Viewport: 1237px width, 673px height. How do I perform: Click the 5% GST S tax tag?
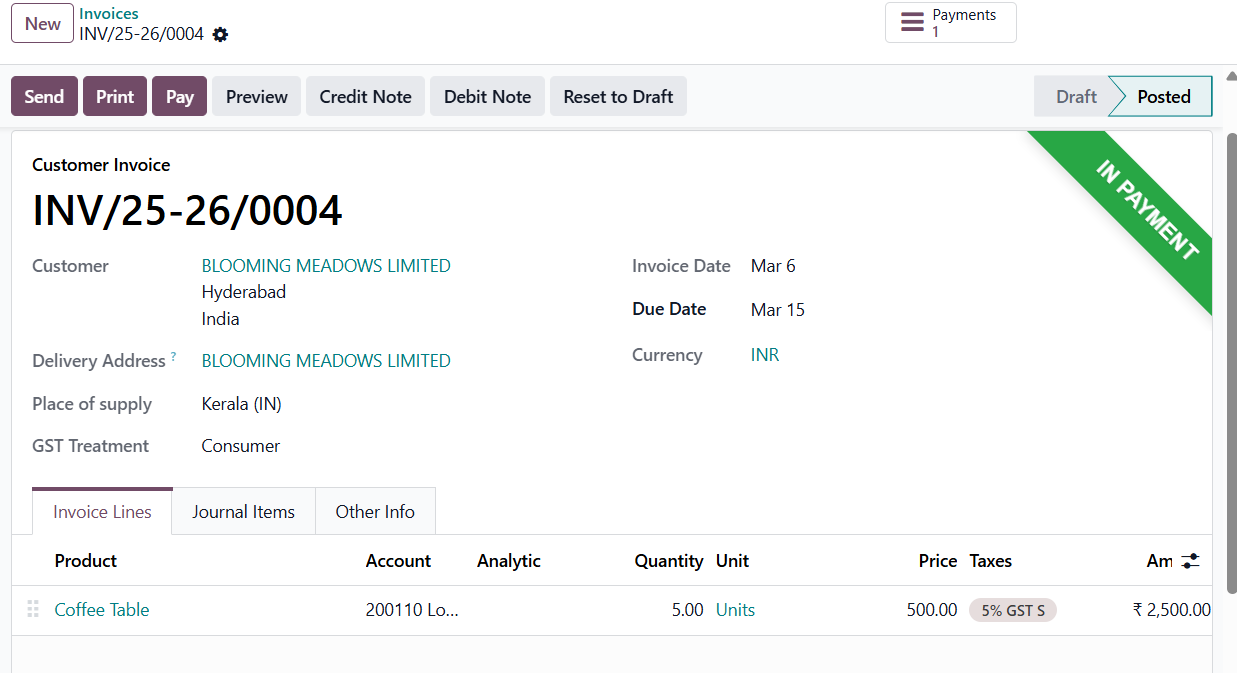pyautogui.click(x=1012, y=610)
